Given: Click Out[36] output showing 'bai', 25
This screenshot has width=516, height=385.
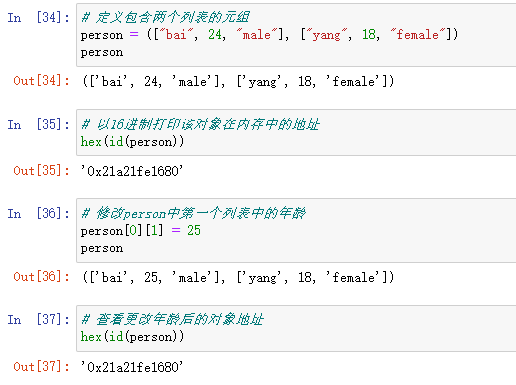Looking at the screenshot, I should coord(238,277).
